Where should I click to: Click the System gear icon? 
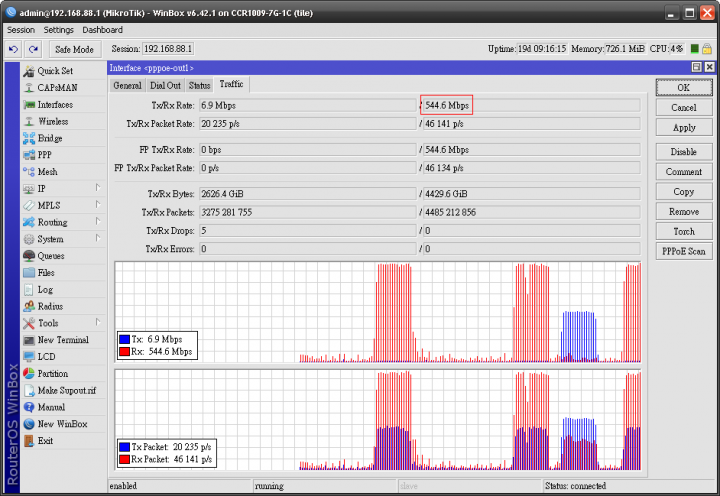coord(29,239)
